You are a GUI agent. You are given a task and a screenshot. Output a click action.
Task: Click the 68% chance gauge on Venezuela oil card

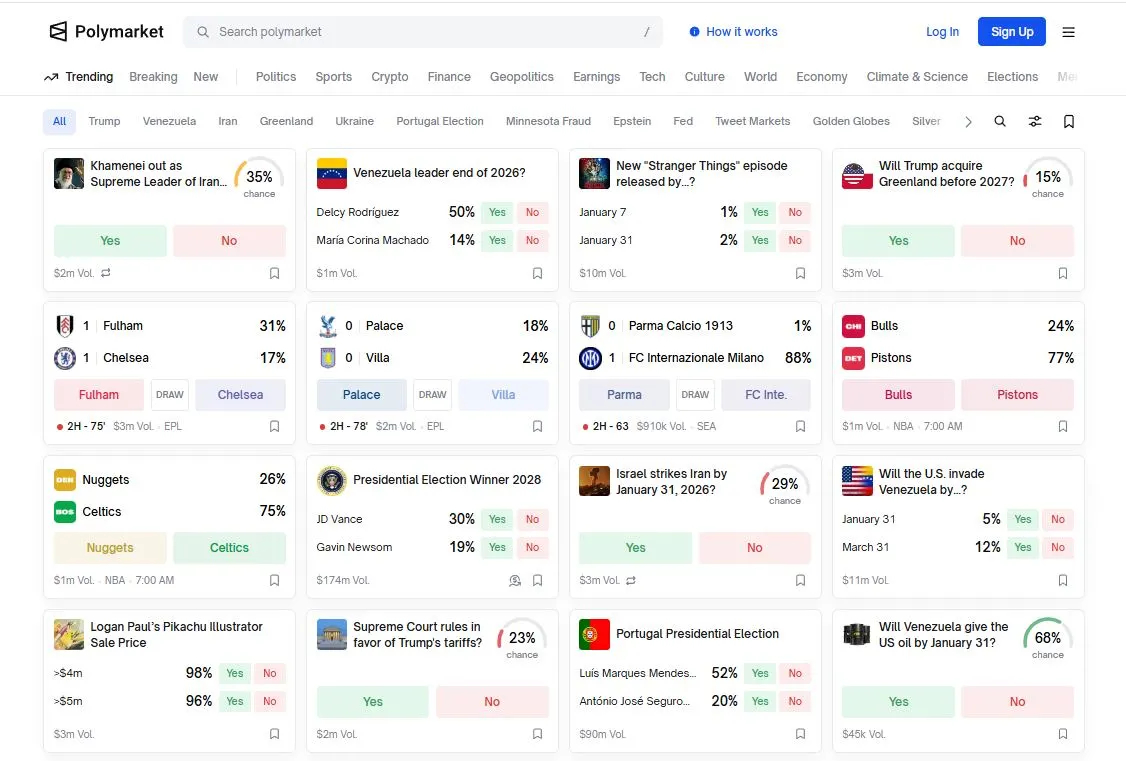pyautogui.click(x=1047, y=639)
